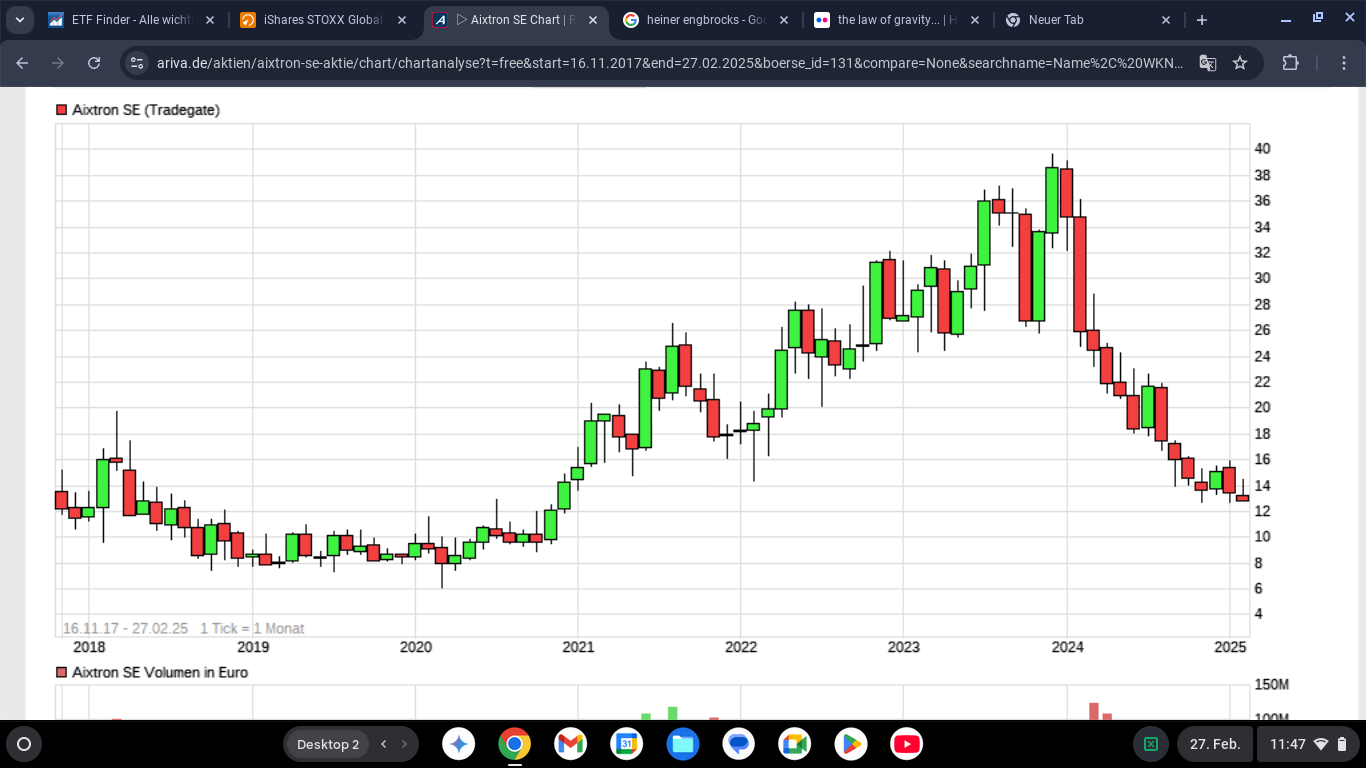Launch Gmail from the shelf

pyautogui.click(x=570, y=744)
